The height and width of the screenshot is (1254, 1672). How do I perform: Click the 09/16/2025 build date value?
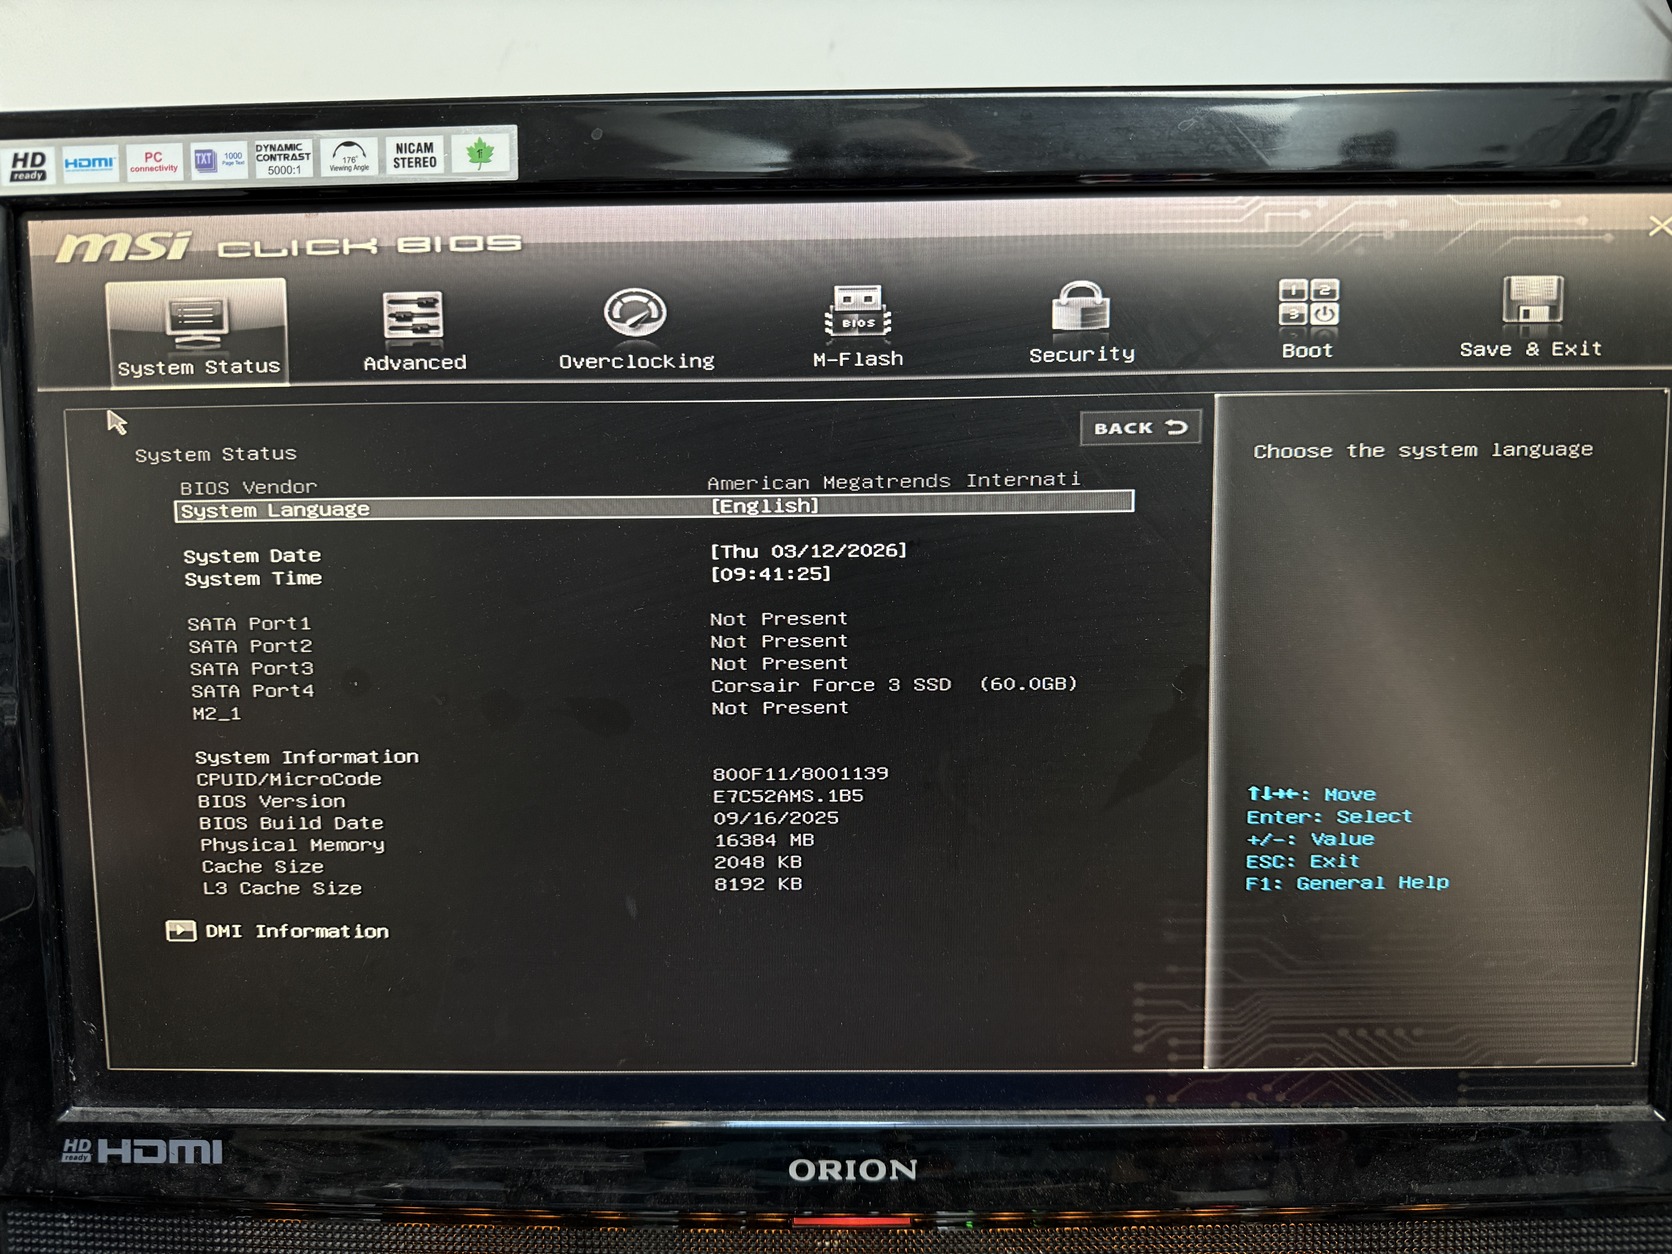[x=776, y=818]
